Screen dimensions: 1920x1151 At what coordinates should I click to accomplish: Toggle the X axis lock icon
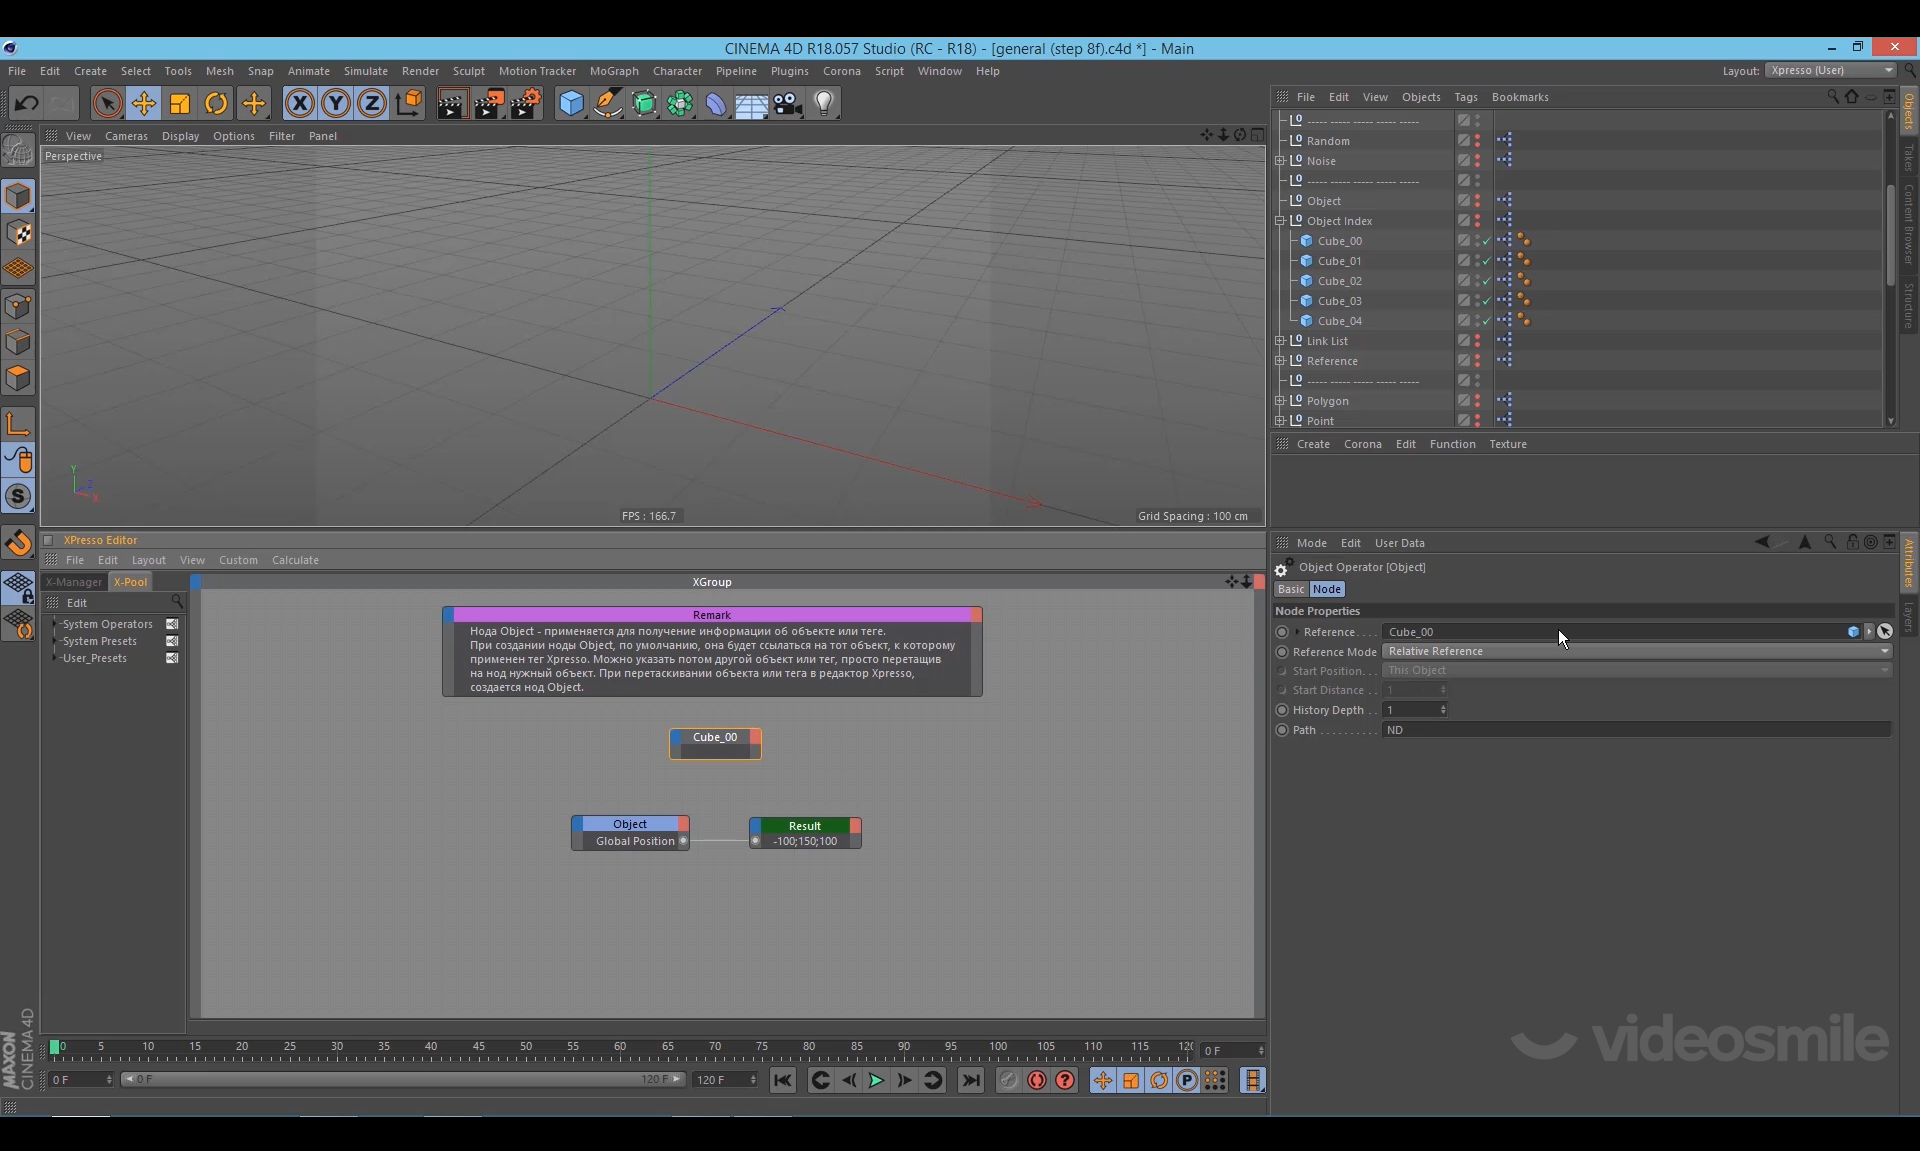tap(299, 103)
